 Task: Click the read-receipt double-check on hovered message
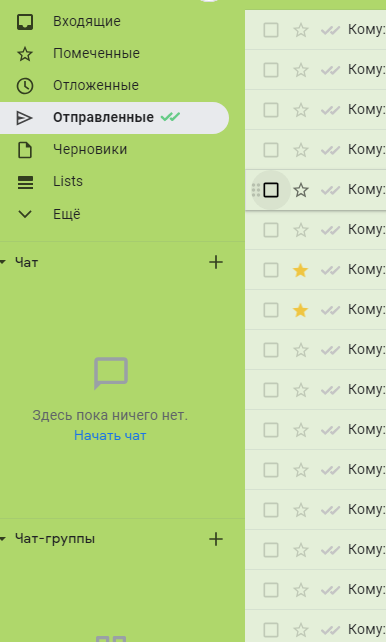tap(330, 190)
